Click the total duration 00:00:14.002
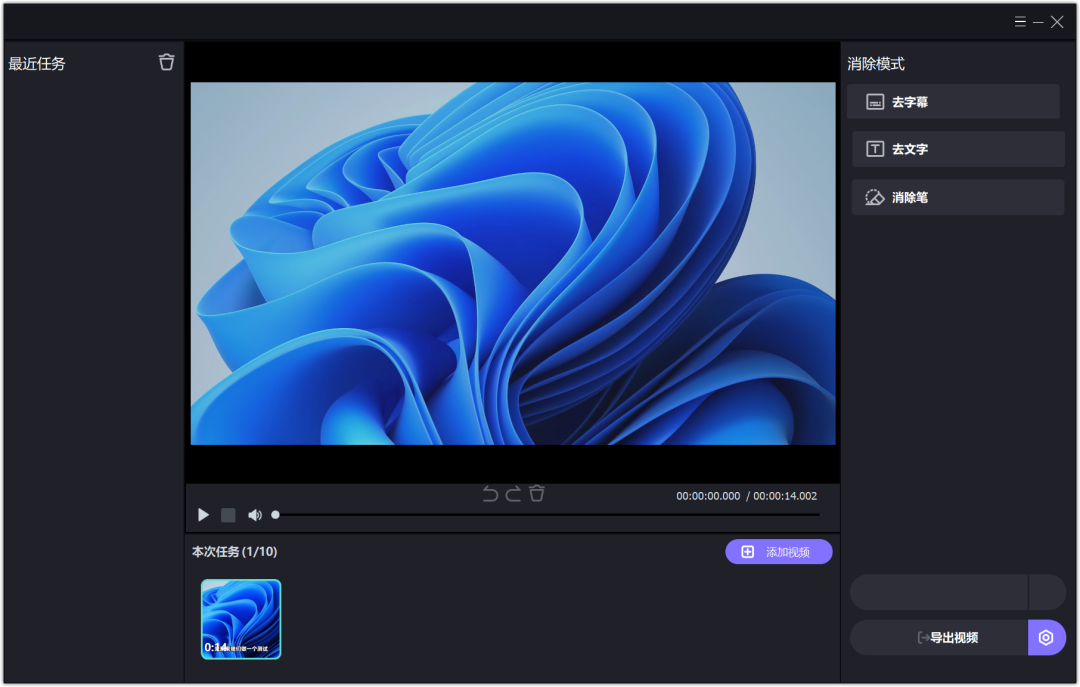 [785, 496]
